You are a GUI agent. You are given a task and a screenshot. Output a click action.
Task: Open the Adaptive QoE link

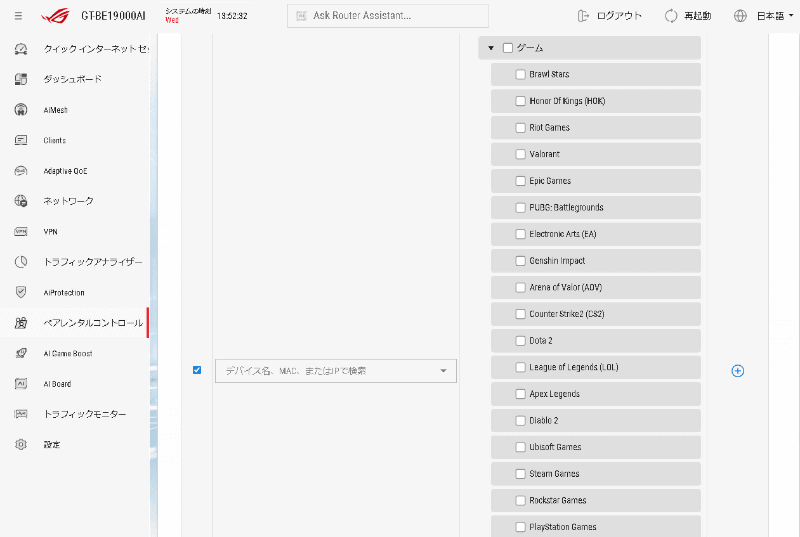coord(65,171)
